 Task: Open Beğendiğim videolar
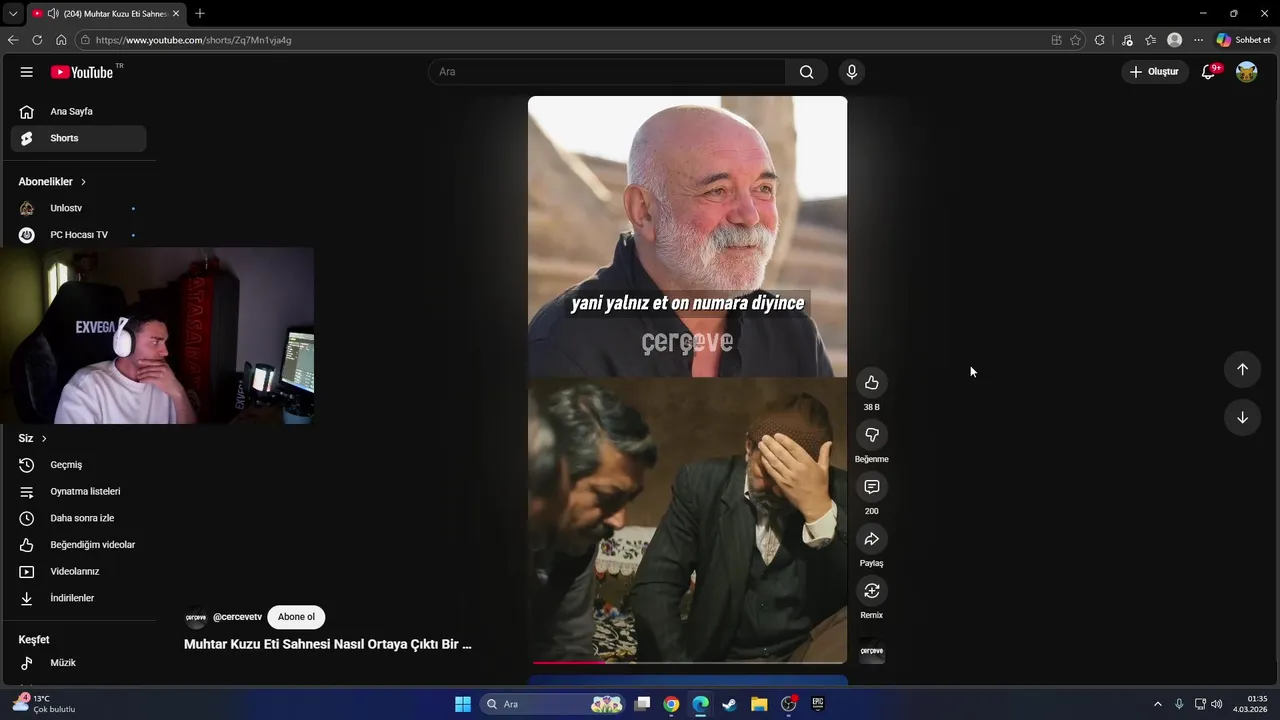(78, 545)
